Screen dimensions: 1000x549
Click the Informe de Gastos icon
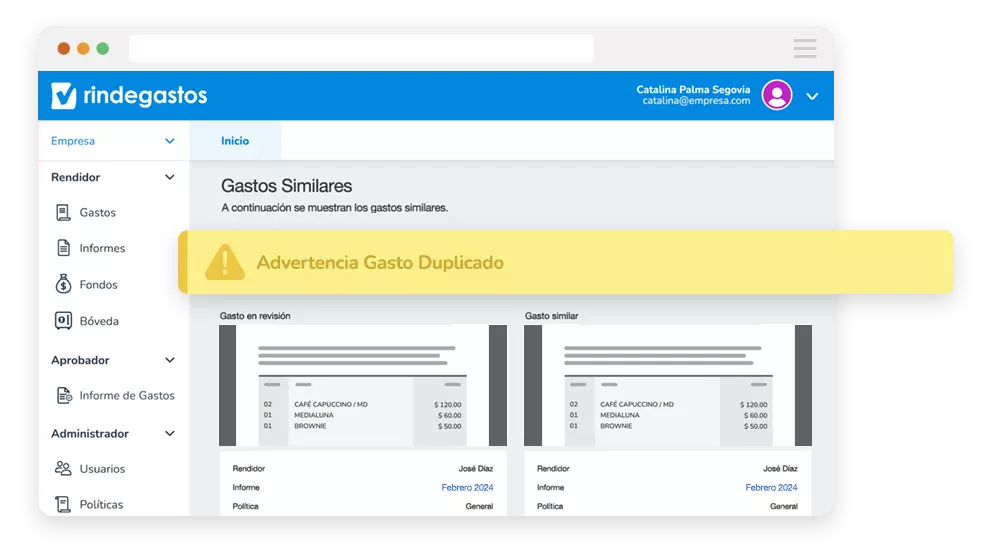click(63, 395)
